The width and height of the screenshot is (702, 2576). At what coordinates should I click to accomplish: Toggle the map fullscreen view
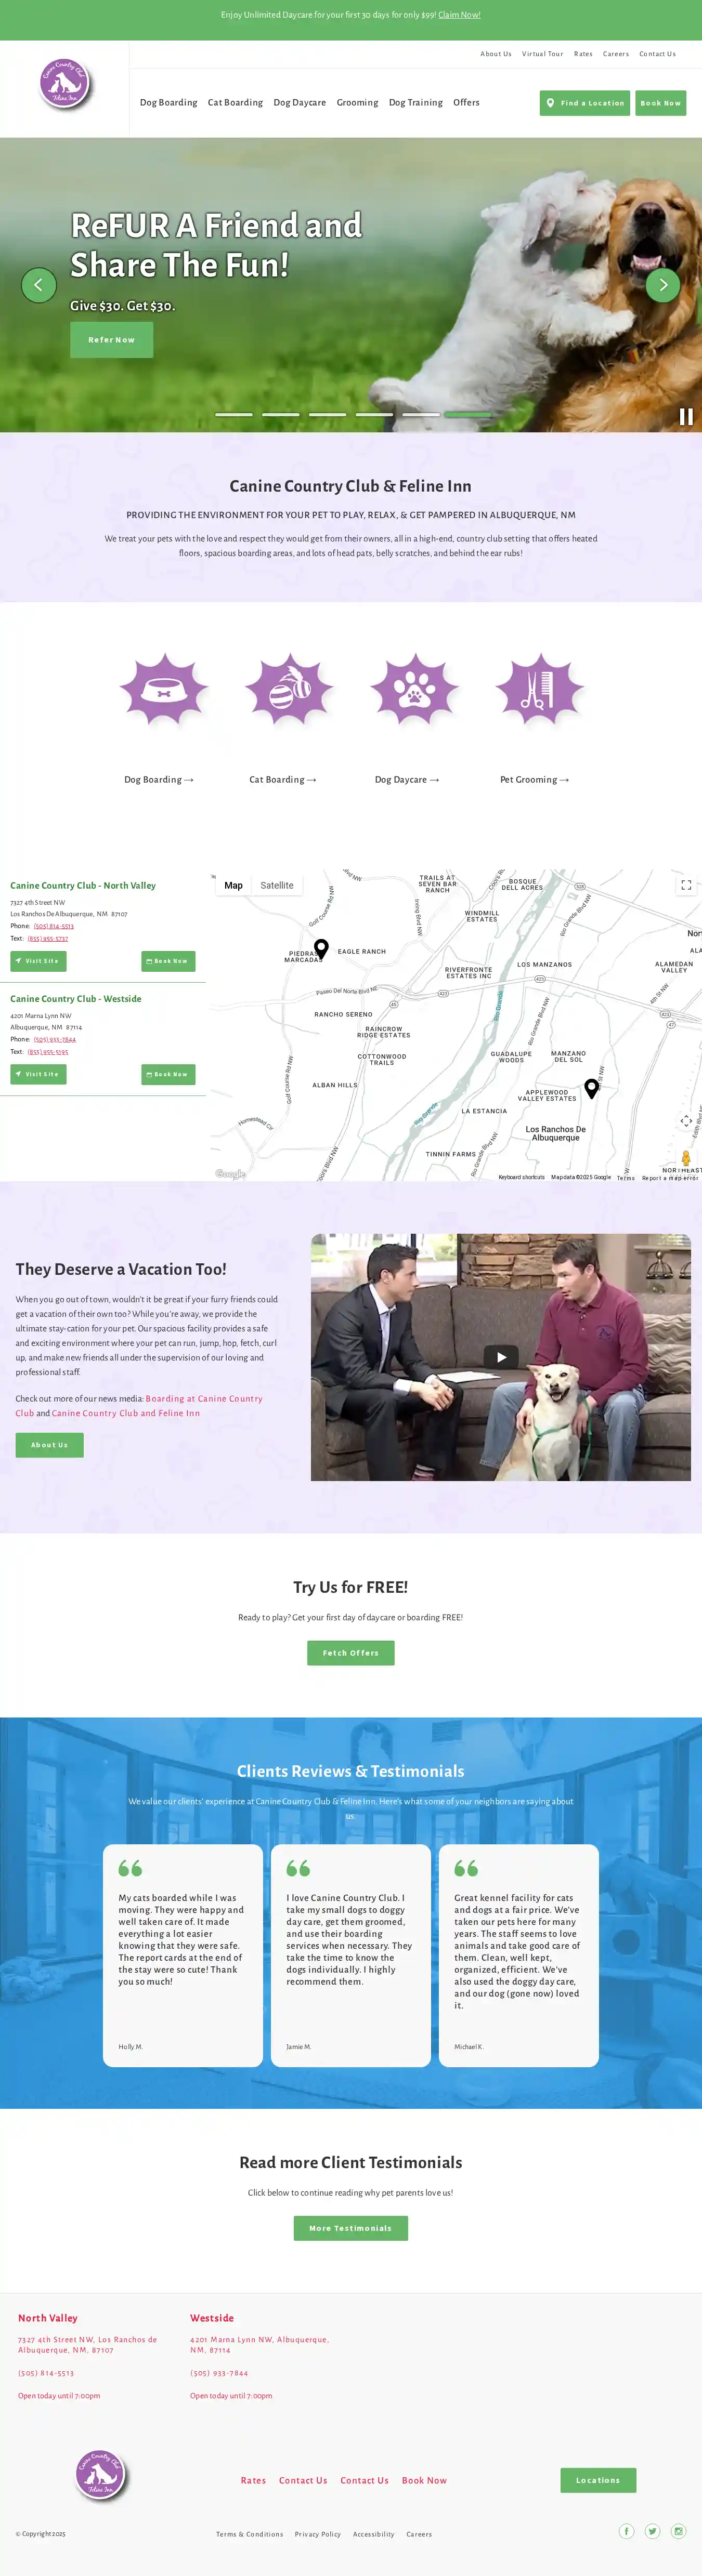[686, 885]
